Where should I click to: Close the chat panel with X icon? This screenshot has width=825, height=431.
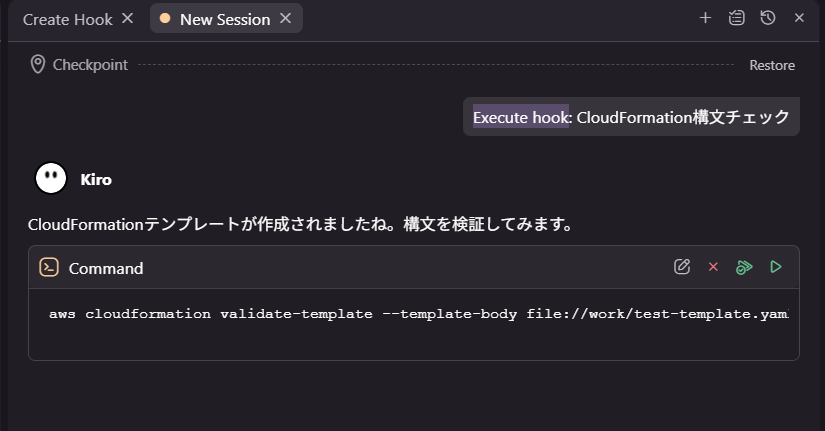coord(799,18)
